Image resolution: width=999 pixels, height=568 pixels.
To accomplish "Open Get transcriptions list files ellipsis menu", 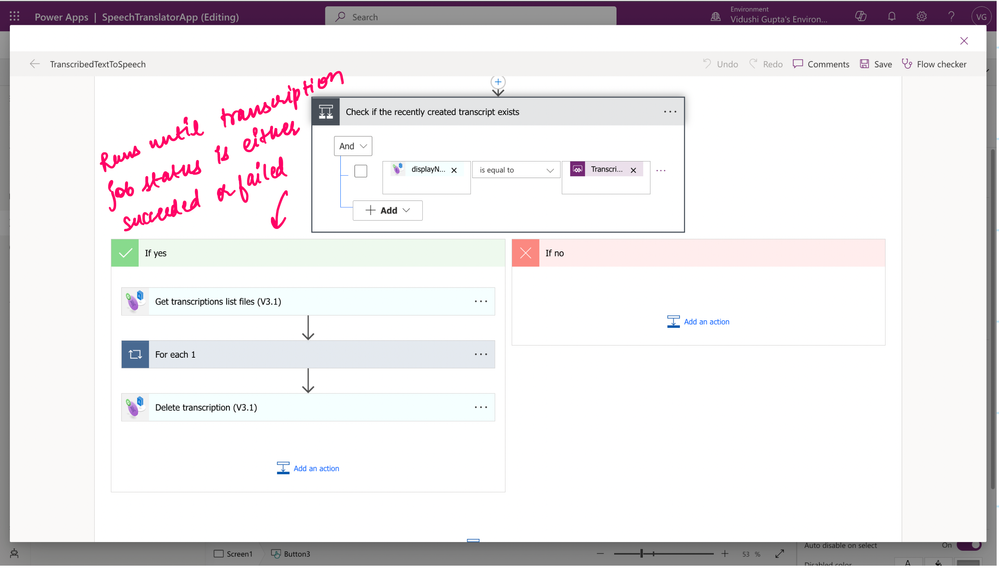I will tap(481, 301).
